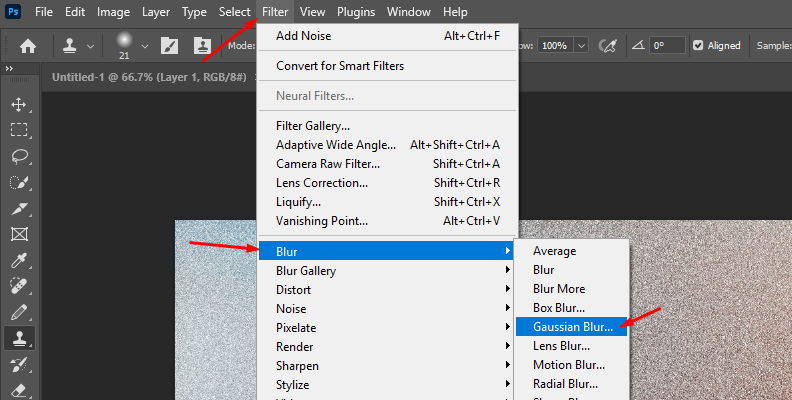Open the Help menu
Image resolution: width=792 pixels, height=400 pixels.
[x=455, y=12]
